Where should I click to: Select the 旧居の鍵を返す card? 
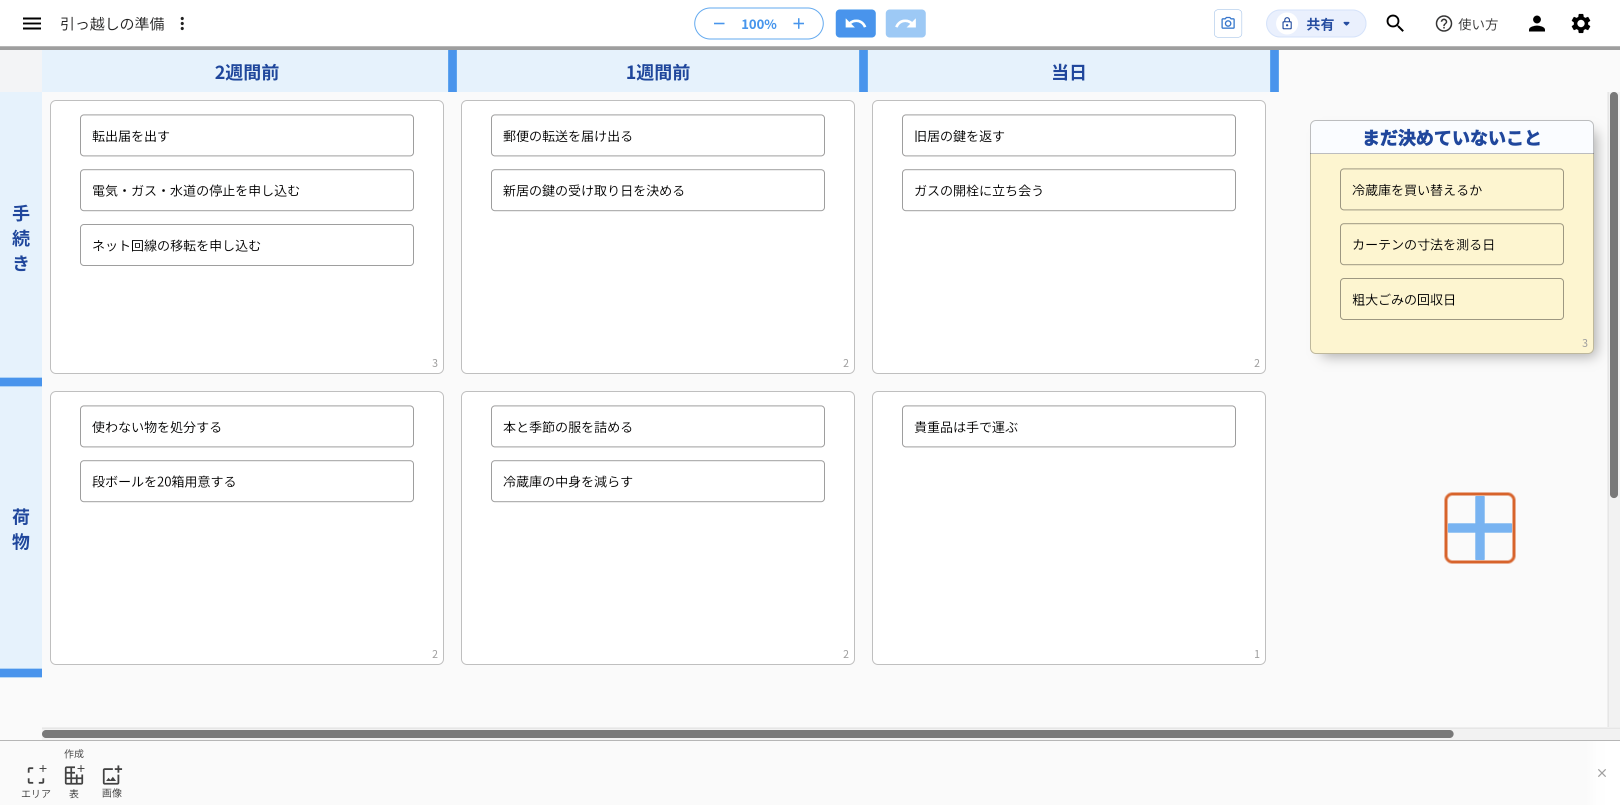point(1069,135)
